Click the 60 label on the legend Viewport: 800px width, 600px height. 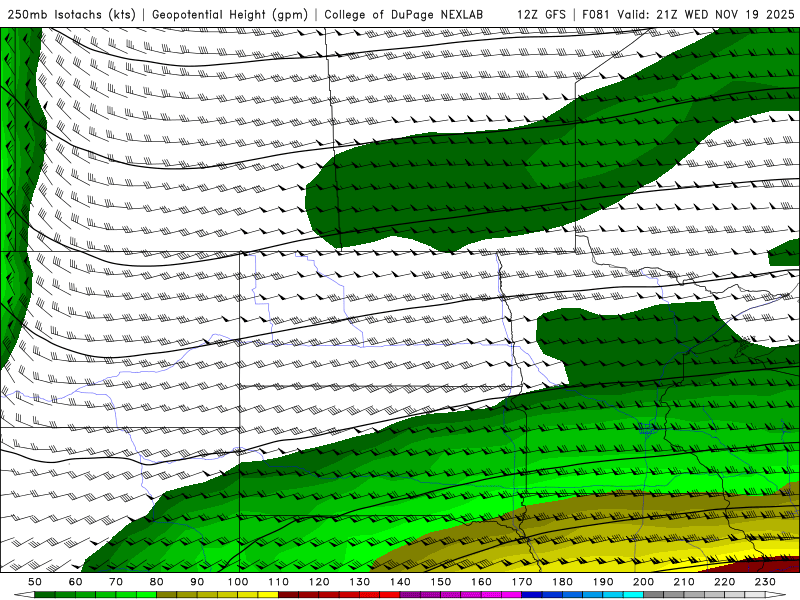(75, 582)
